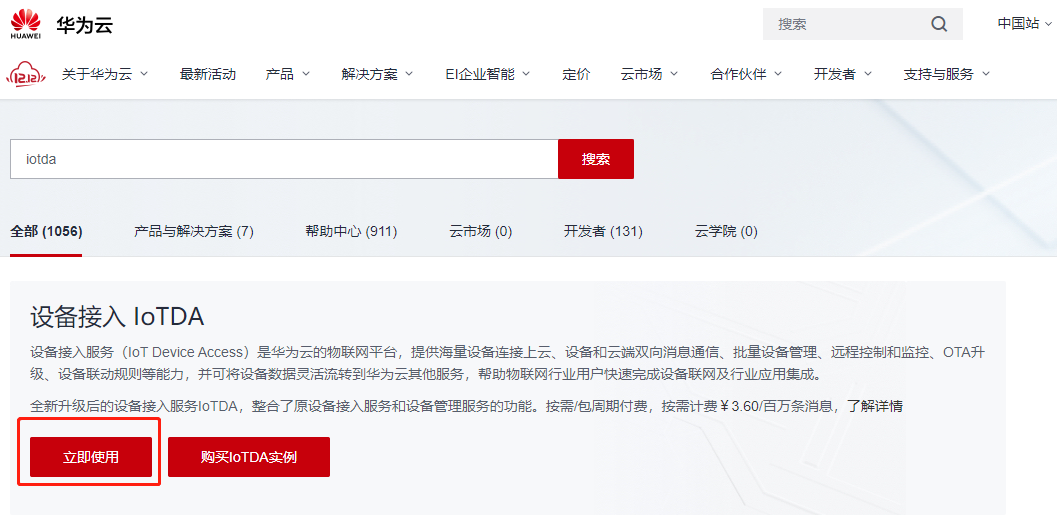Click the text 按需计费￥3.60/百万条消息
1057x530 pixels.
tap(750, 406)
